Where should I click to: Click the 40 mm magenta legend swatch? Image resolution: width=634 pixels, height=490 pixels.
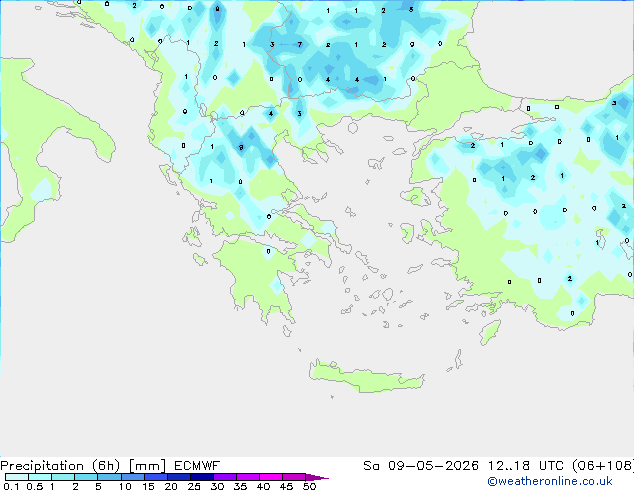coord(271,477)
